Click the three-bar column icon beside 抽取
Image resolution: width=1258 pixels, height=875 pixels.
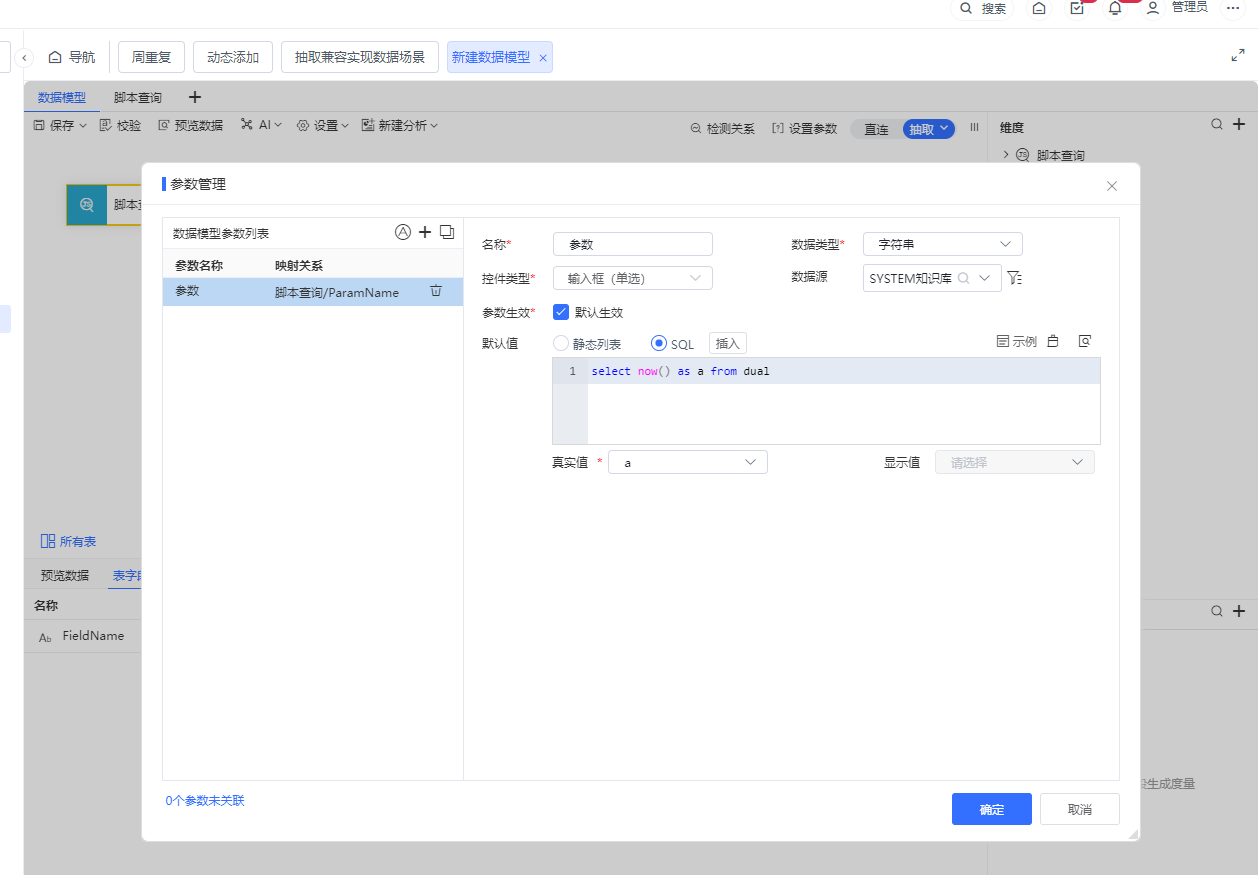tap(974, 128)
